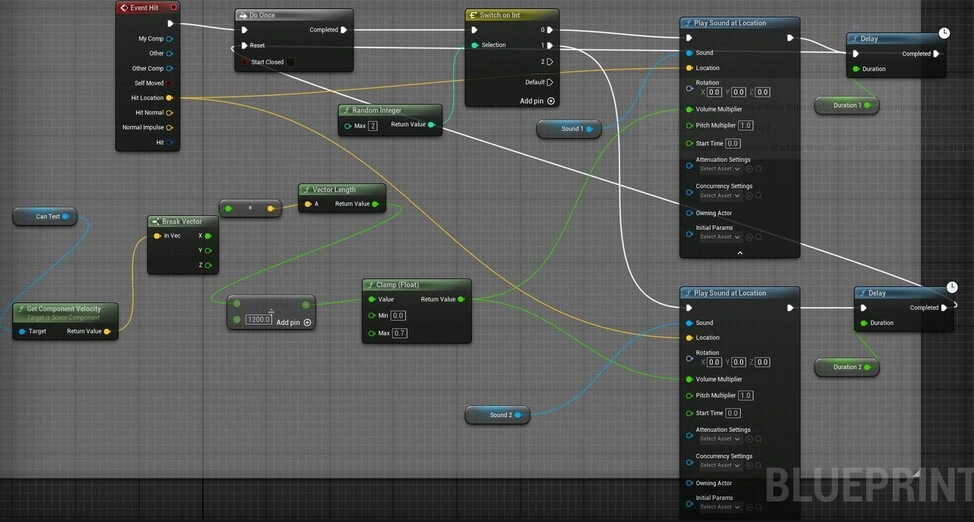The width and height of the screenshot is (974, 522).
Task: Click Rotation Z field on Sound 2 Play Sound node
Action: click(762, 362)
